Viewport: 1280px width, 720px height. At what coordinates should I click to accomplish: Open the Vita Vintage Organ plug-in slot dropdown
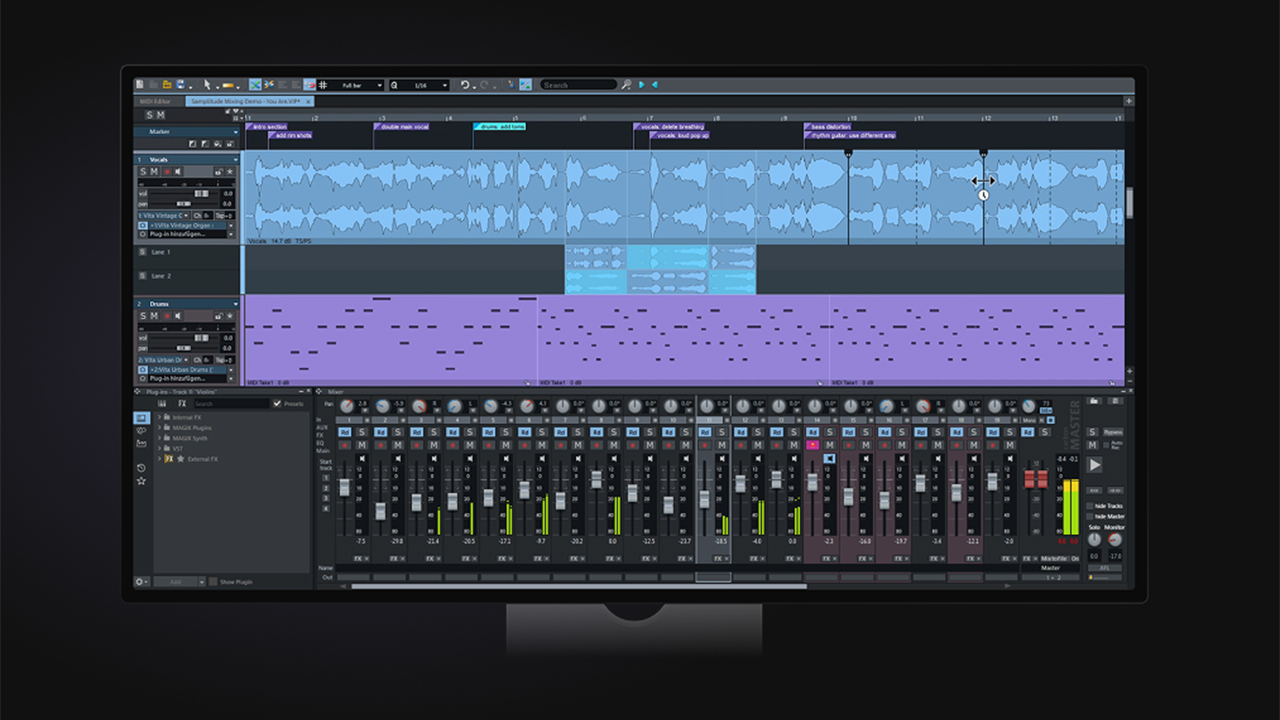(x=232, y=226)
